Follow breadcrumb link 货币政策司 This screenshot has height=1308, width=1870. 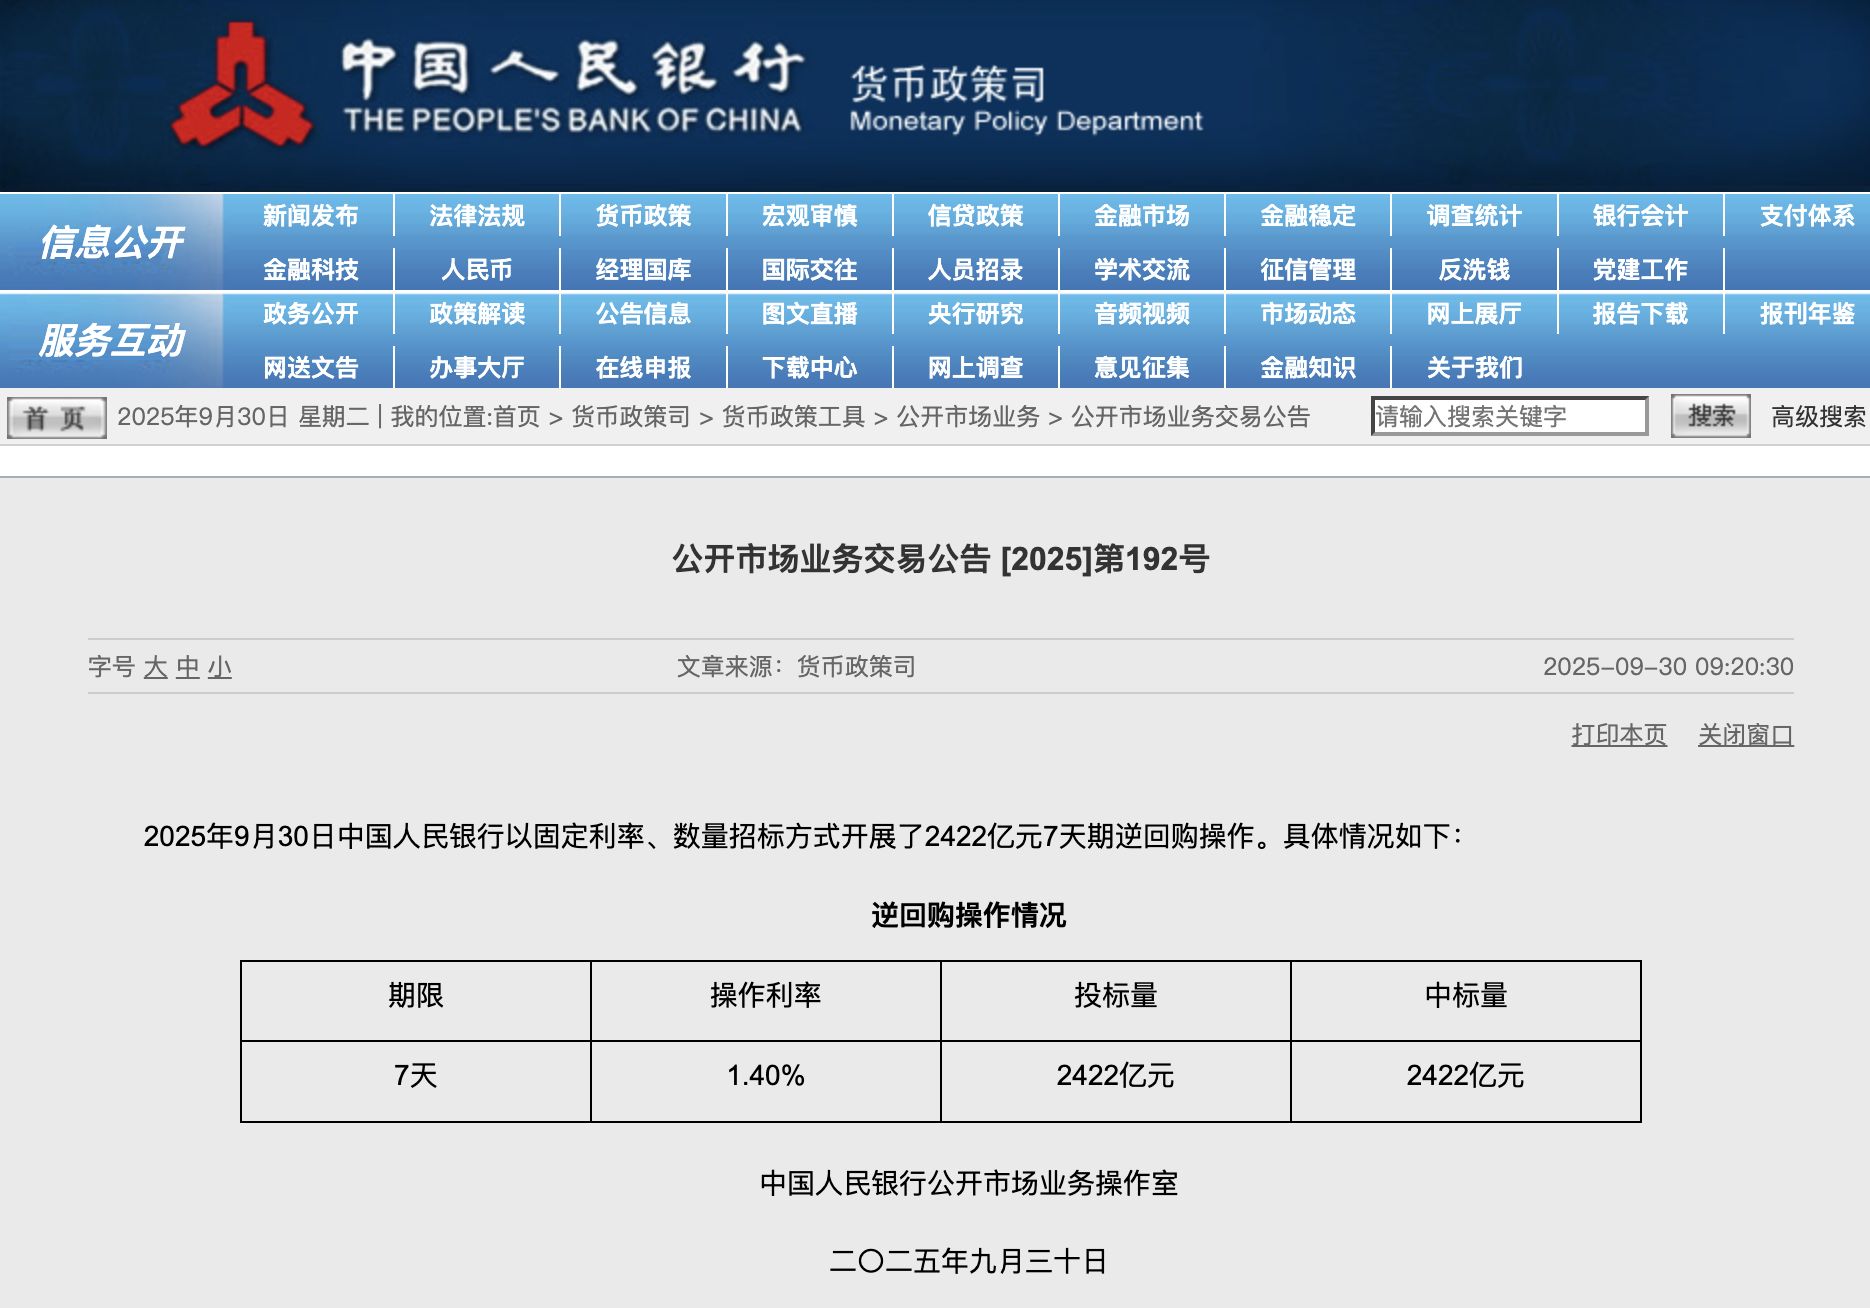630,417
